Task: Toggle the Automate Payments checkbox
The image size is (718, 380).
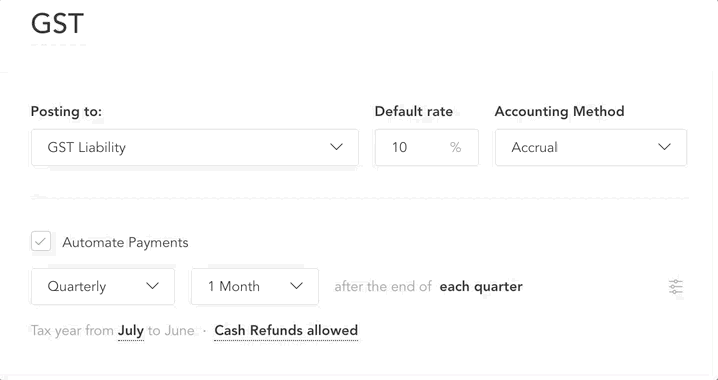Action: point(41,241)
